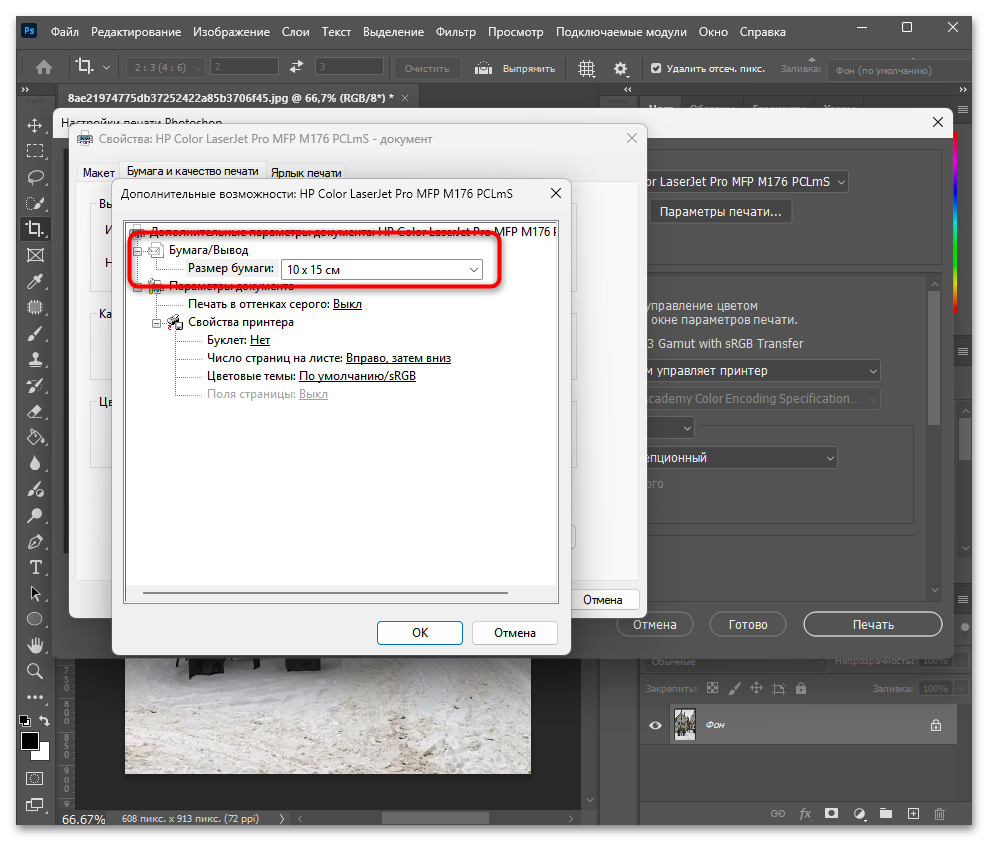Swap foreground and background colors
The image size is (988, 841).
coord(44,720)
